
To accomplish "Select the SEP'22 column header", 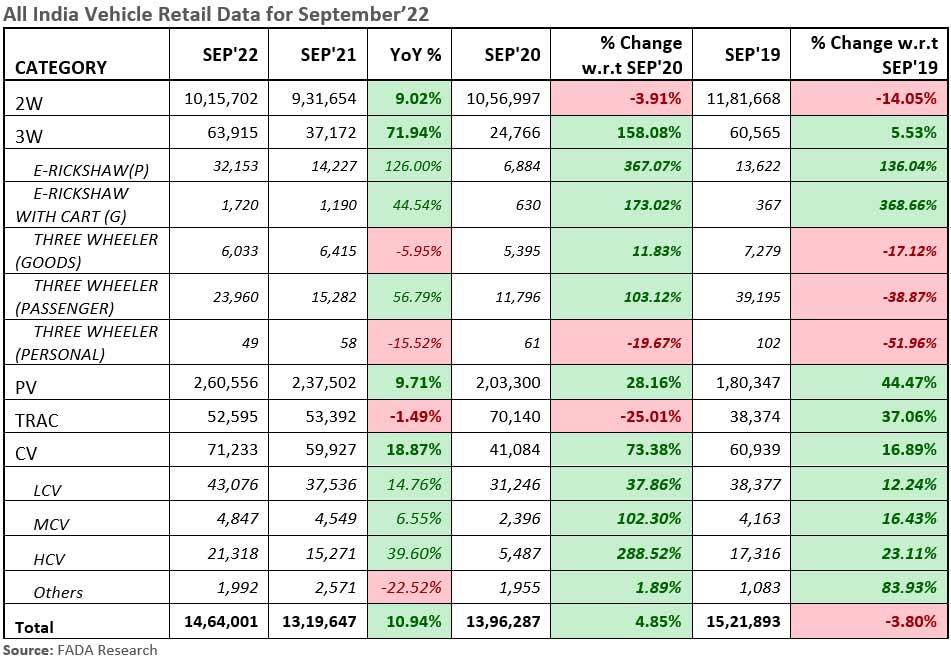I will point(229,55).
